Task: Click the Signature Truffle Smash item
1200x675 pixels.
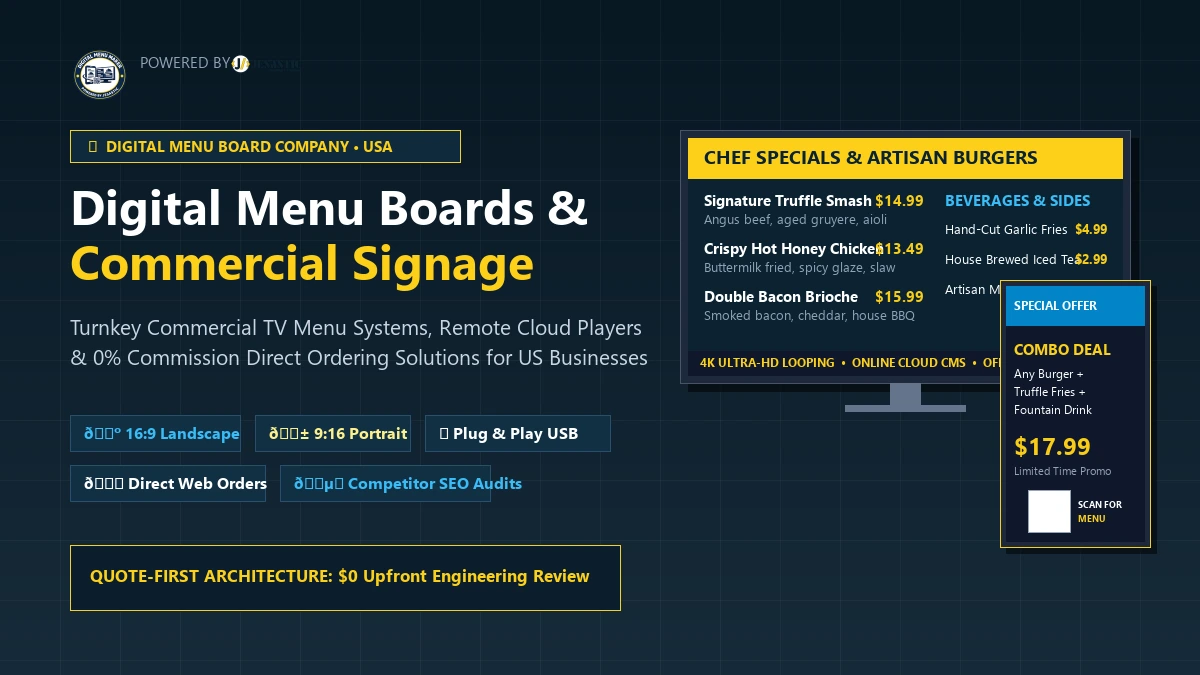Action: 788,201
